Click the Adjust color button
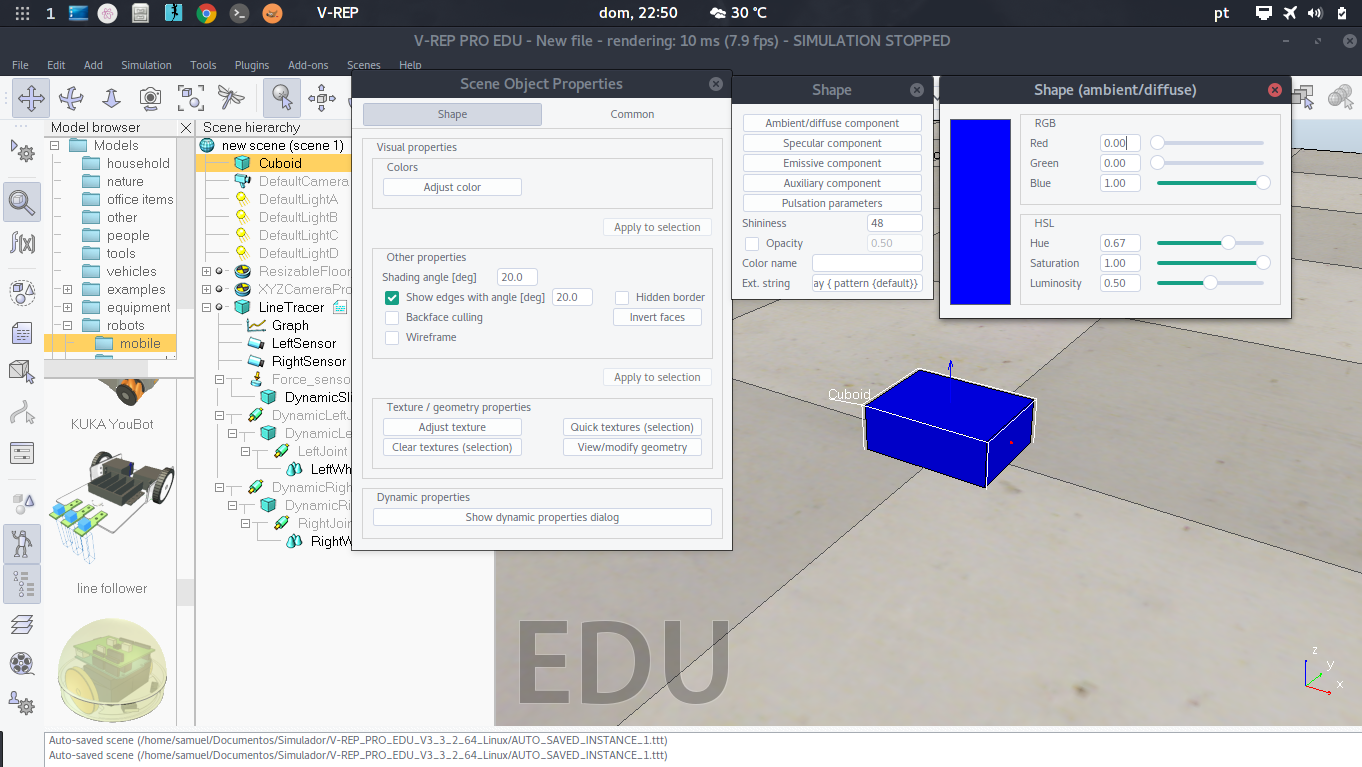Image resolution: width=1362 pixels, height=767 pixels. [452, 187]
